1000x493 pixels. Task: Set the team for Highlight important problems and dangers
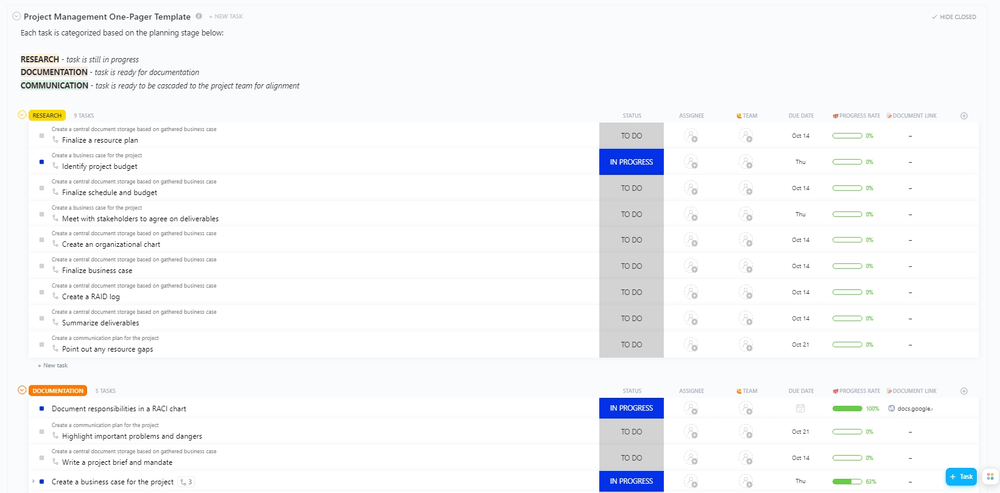(x=746, y=432)
